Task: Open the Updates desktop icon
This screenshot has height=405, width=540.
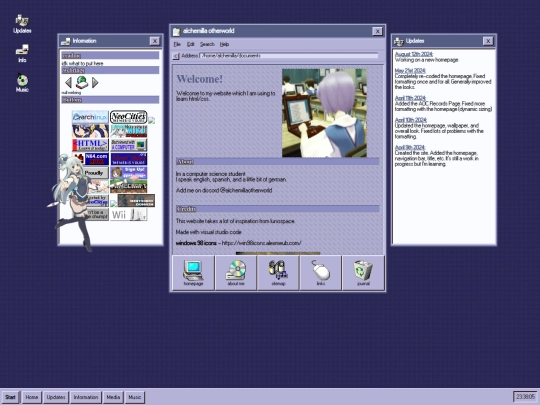Action: (22, 24)
